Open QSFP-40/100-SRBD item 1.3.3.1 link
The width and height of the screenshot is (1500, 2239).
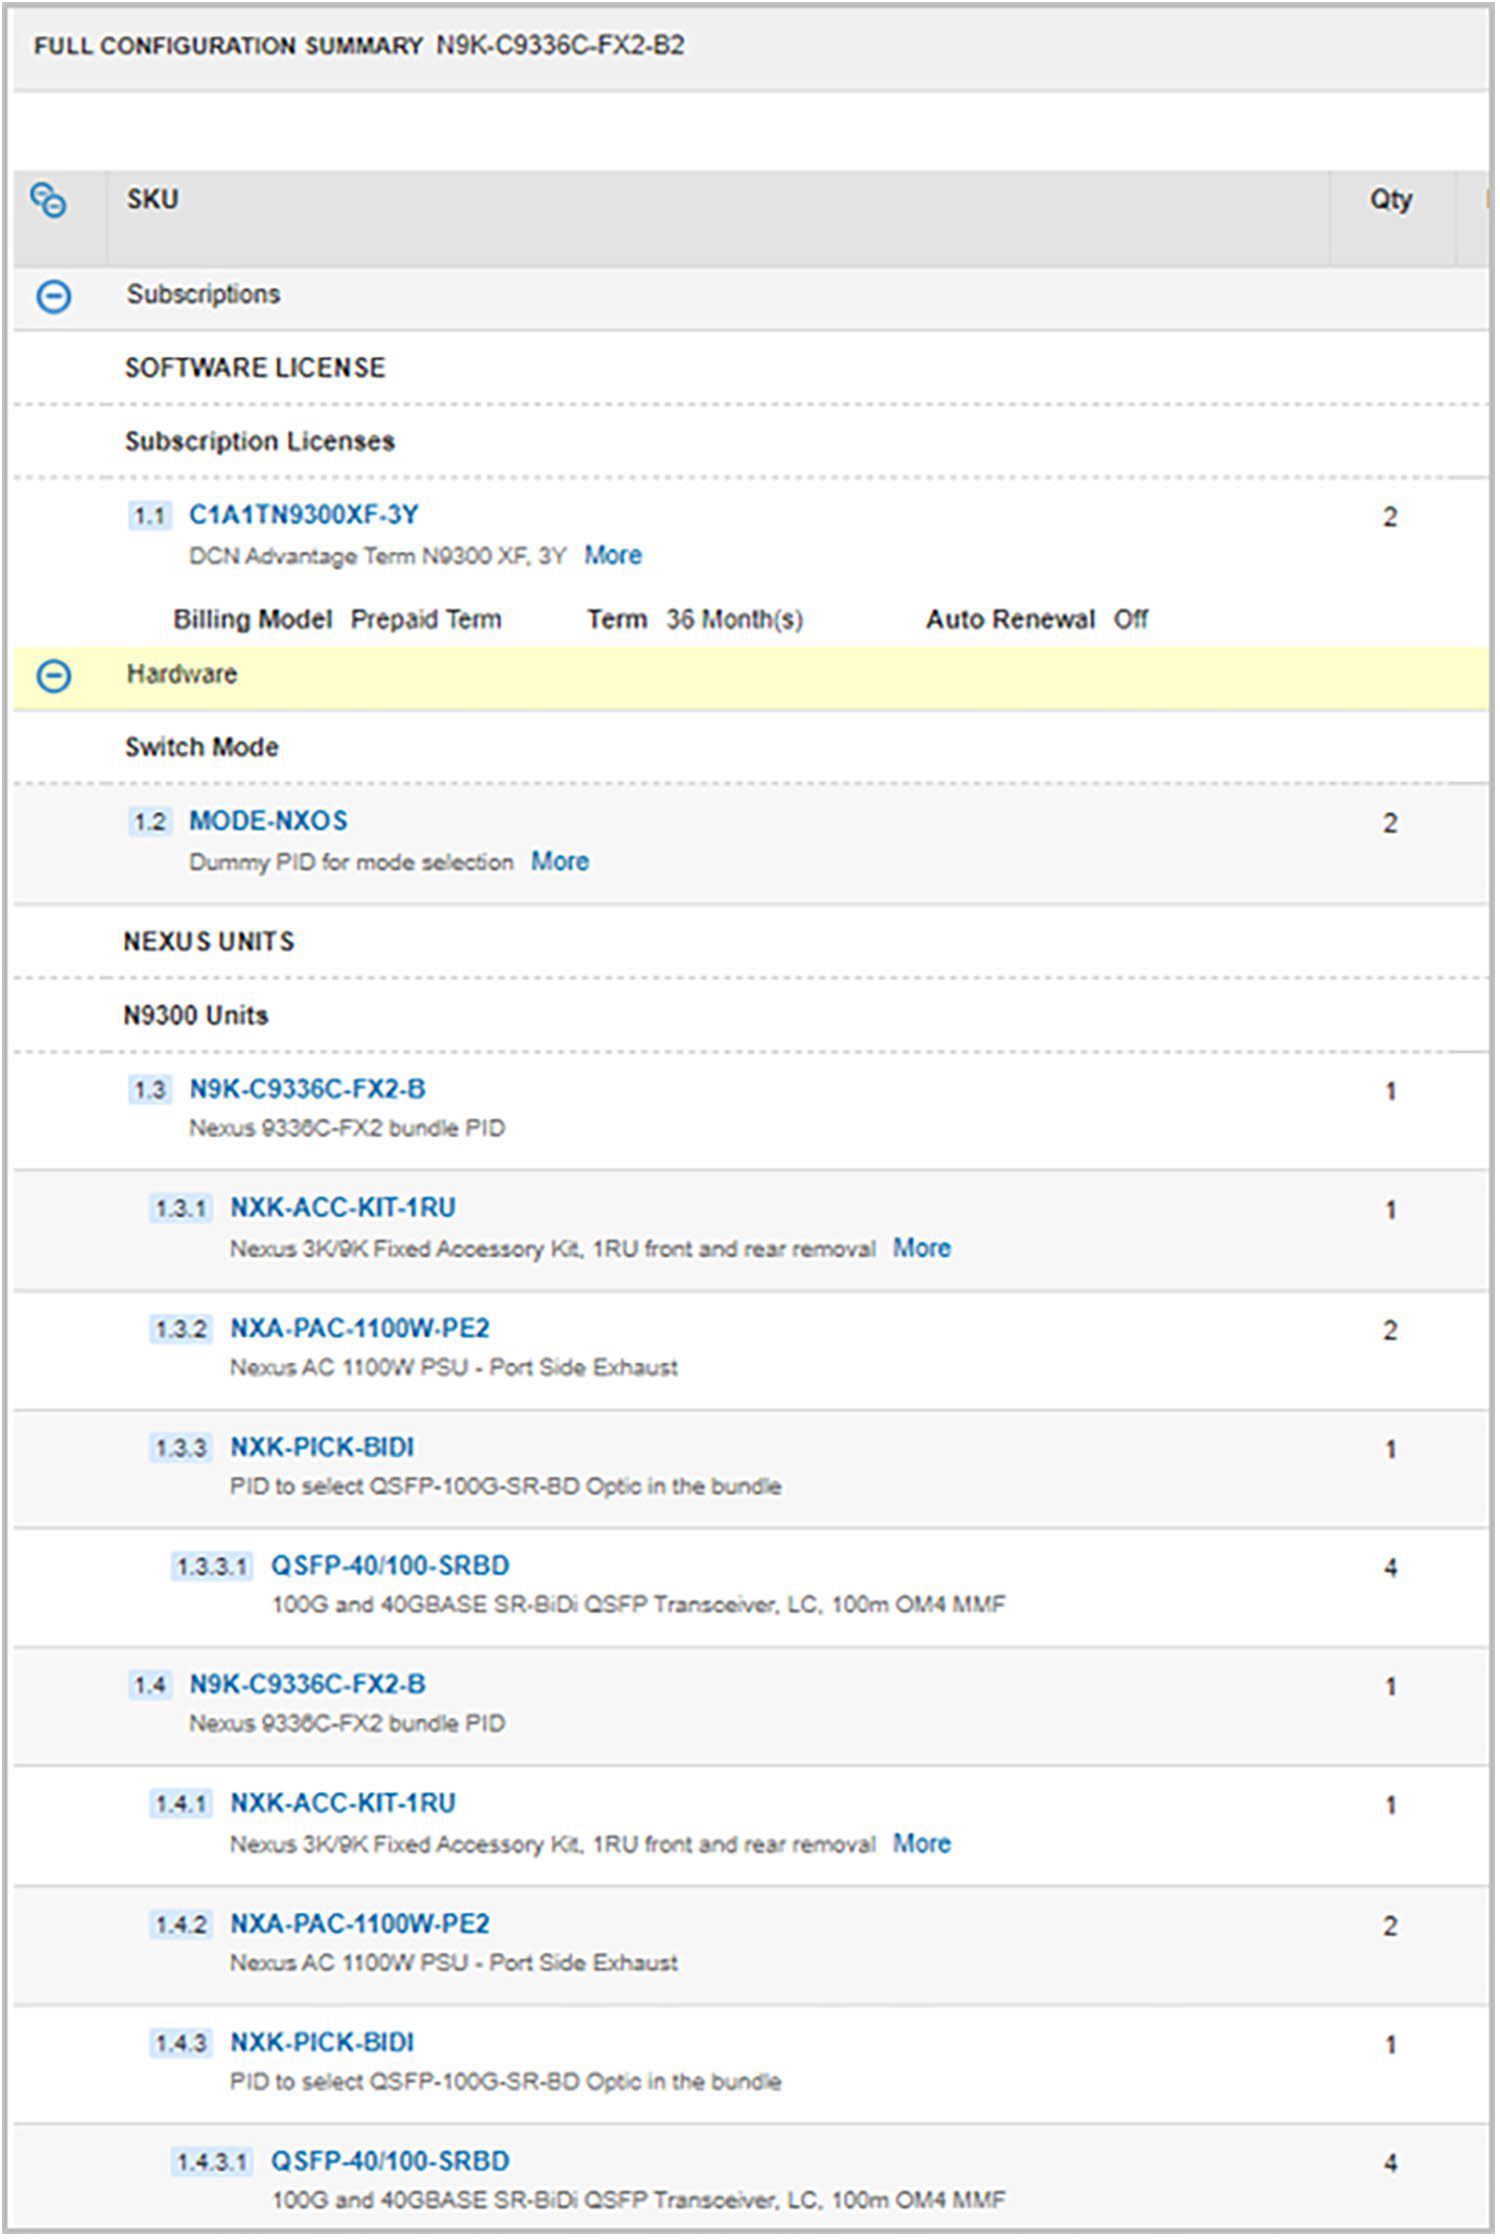[x=390, y=1566]
